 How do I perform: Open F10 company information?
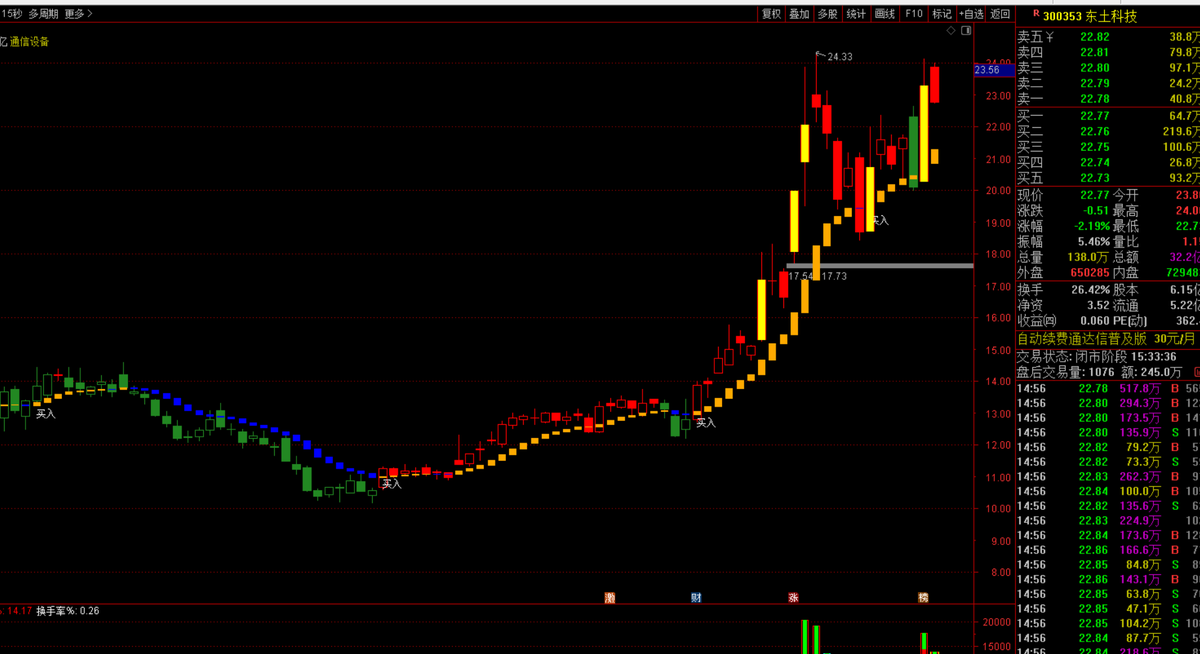point(914,14)
